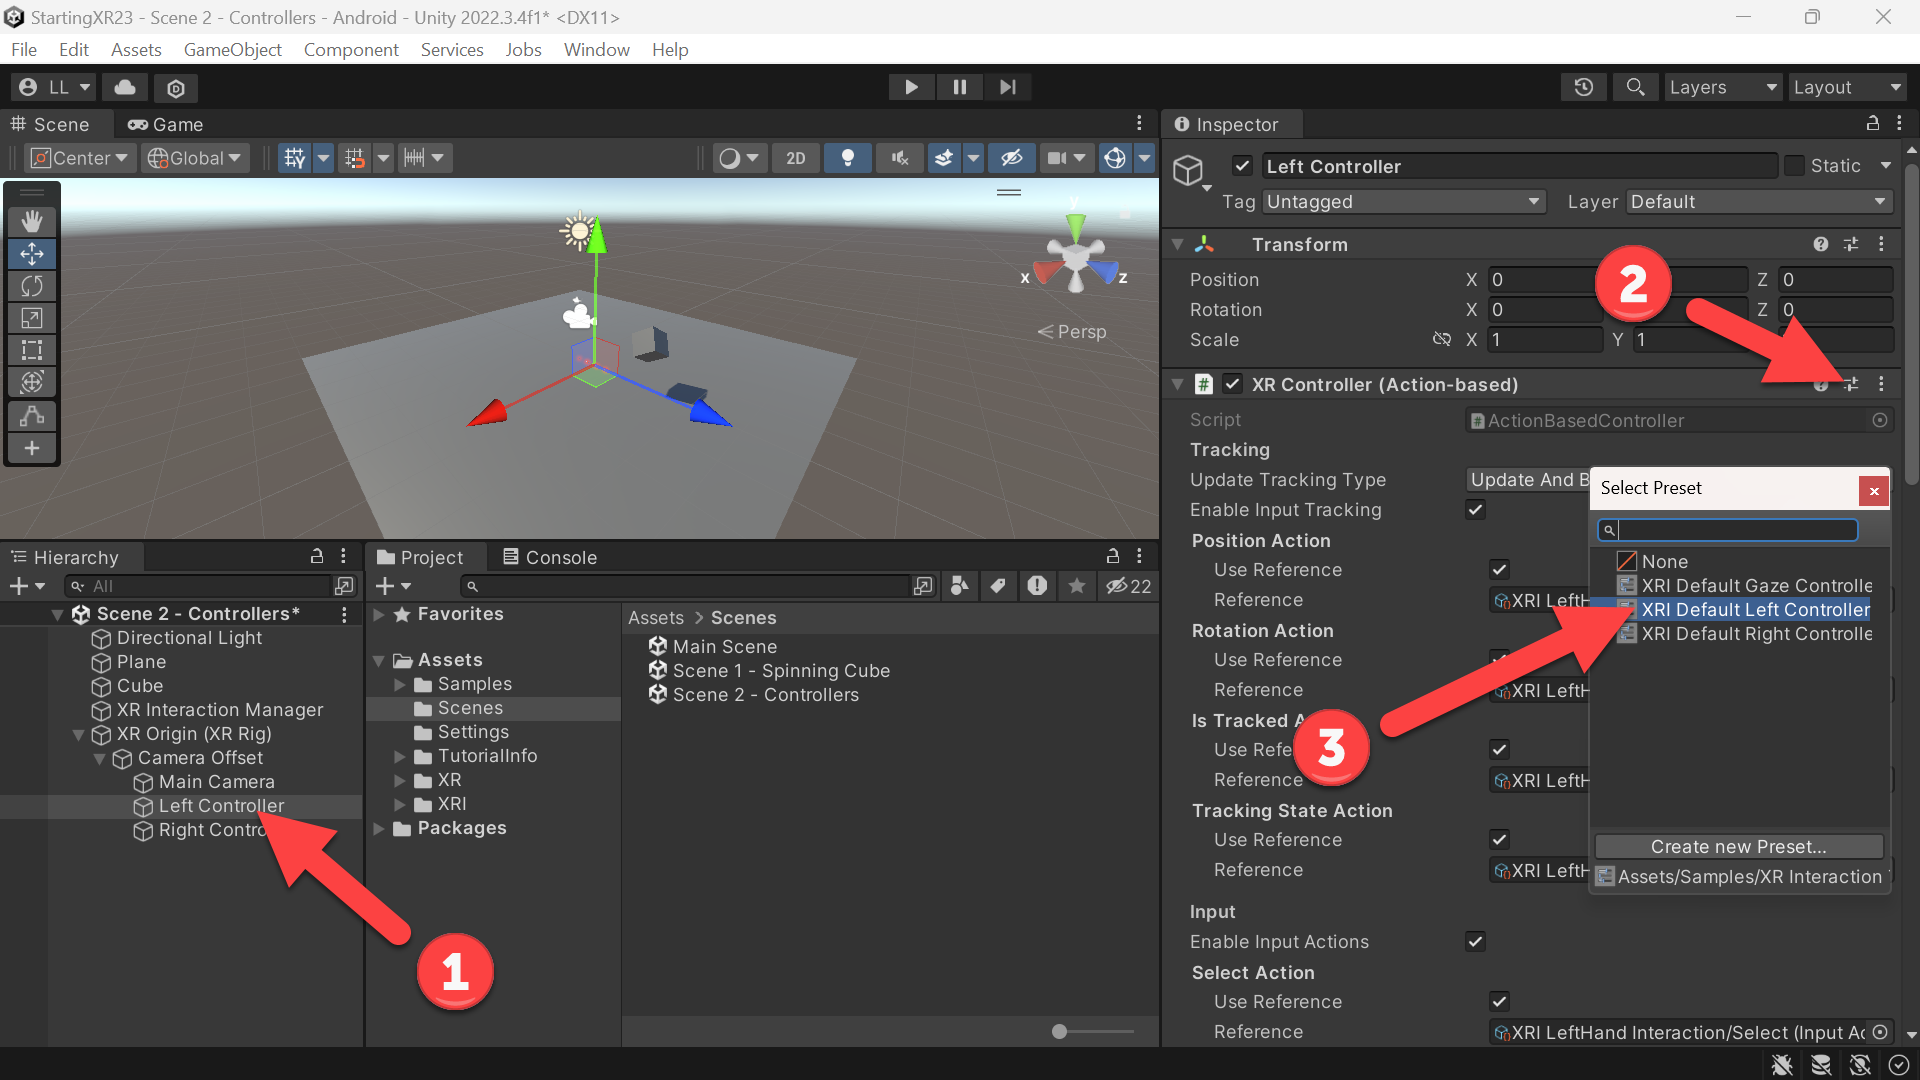The image size is (1920, 1080).
Task: Click the Play button
Action: (911, 87)
